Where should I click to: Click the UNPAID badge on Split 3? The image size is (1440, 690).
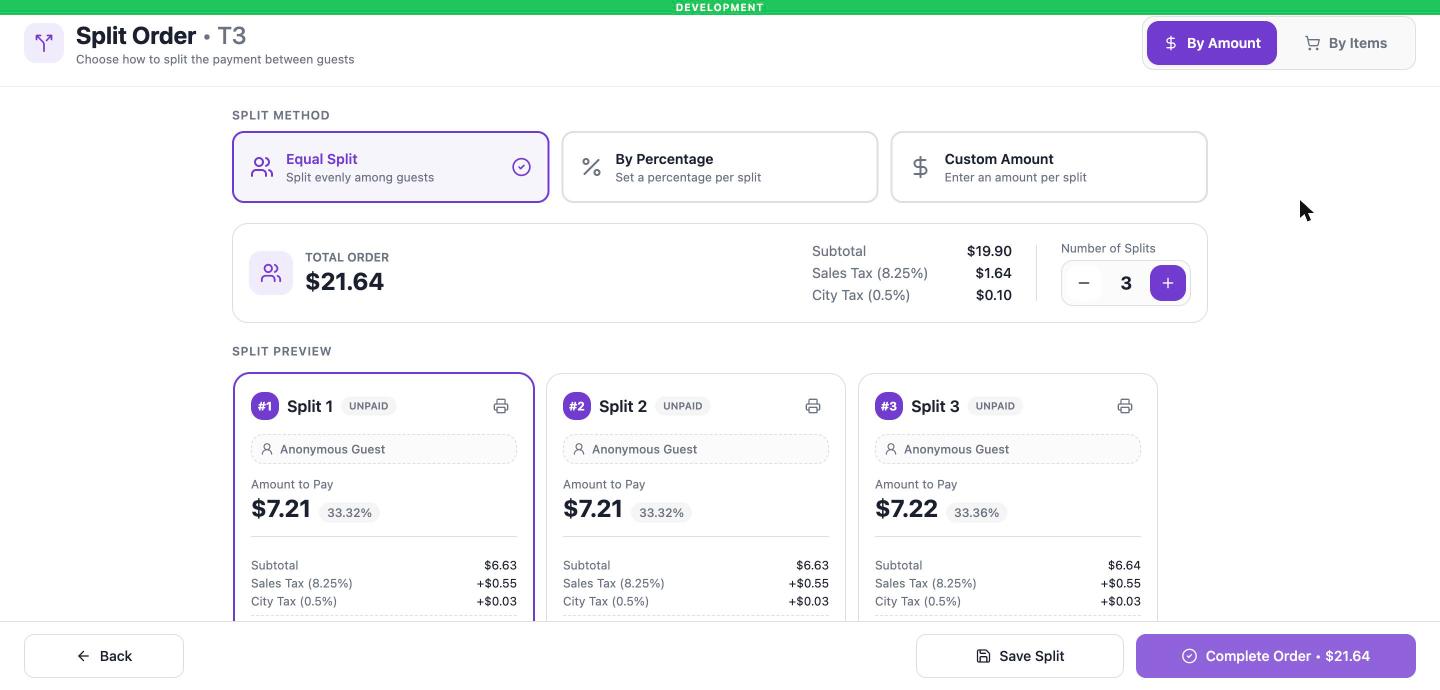click(x=995, y=406)
